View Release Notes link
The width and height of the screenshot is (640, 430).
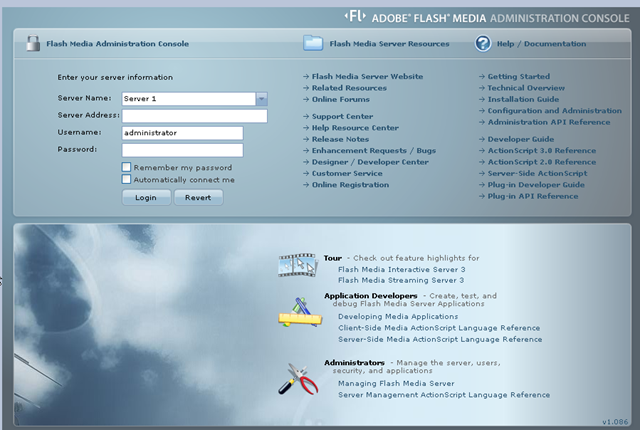pyautogui.click(x=340, y=139)
